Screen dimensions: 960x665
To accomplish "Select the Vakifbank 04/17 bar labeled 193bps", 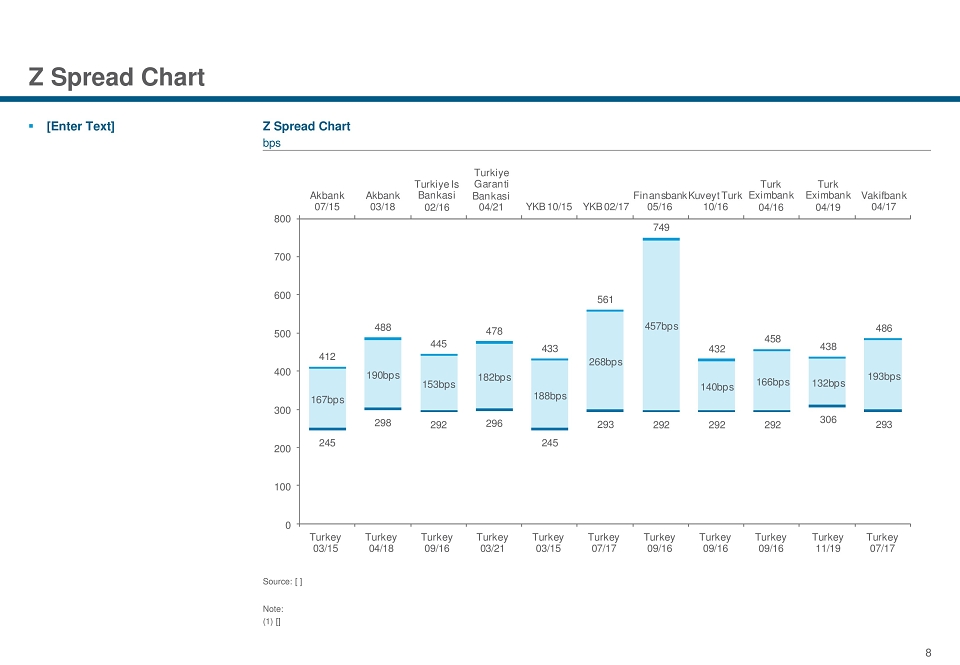I will pos(883,375).
